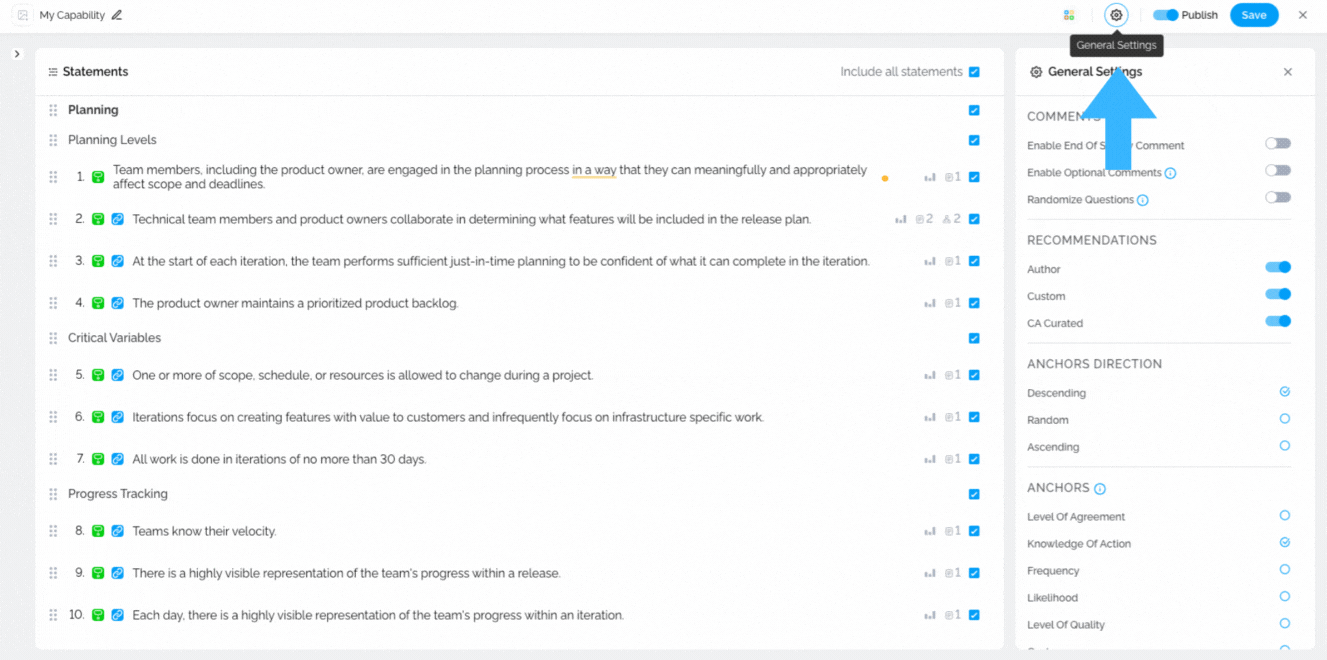Viewport: 1327px width, 660px height.
Task: Click bar chart icon on statement 4 row
Action: [930, 303]
